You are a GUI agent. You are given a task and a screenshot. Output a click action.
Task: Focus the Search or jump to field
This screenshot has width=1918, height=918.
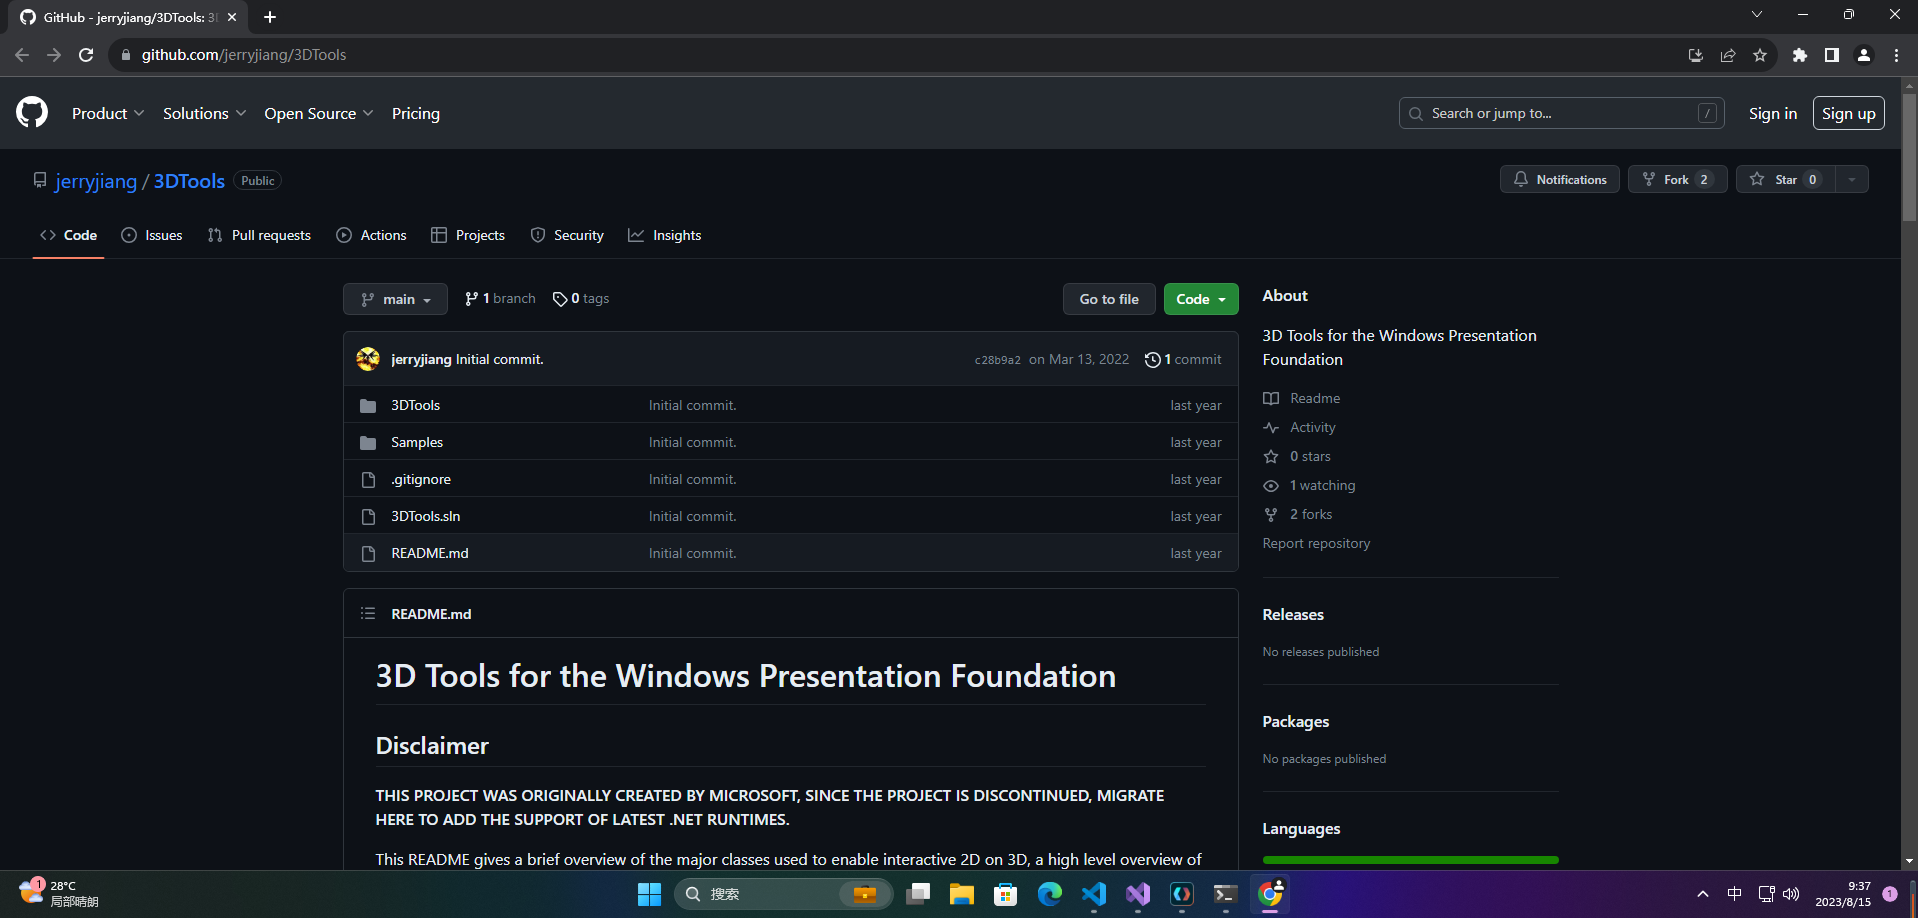(x=1561, y=113)
